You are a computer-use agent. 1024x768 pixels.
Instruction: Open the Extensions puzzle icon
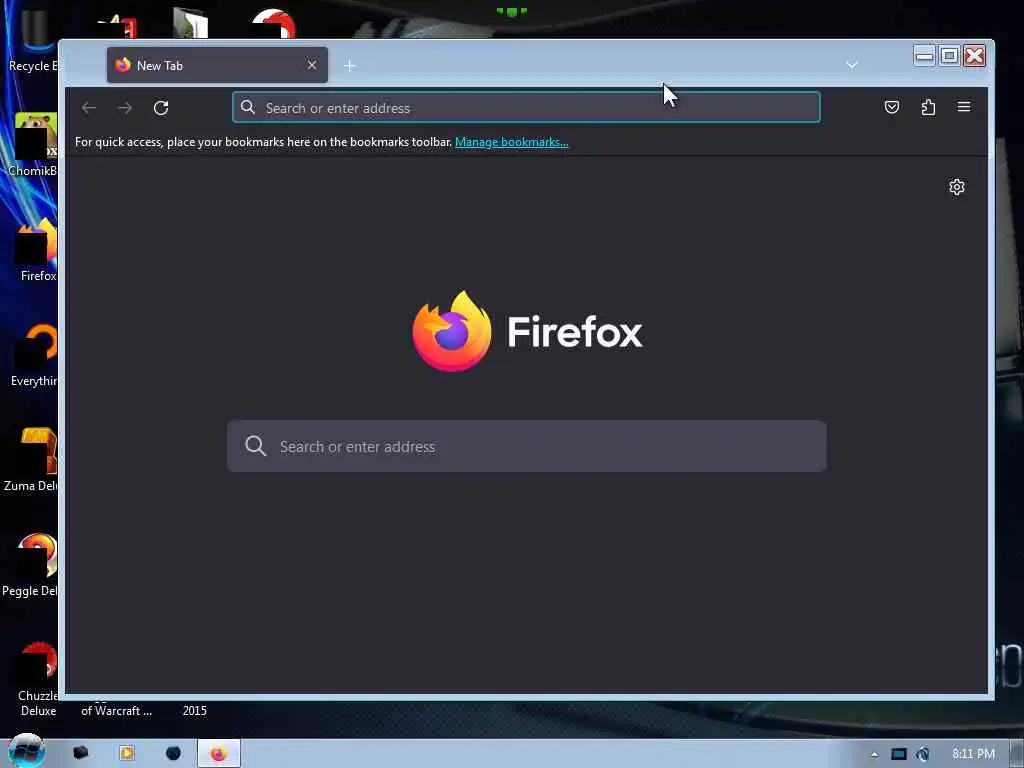pyautogui.click(x=928, y=107)
